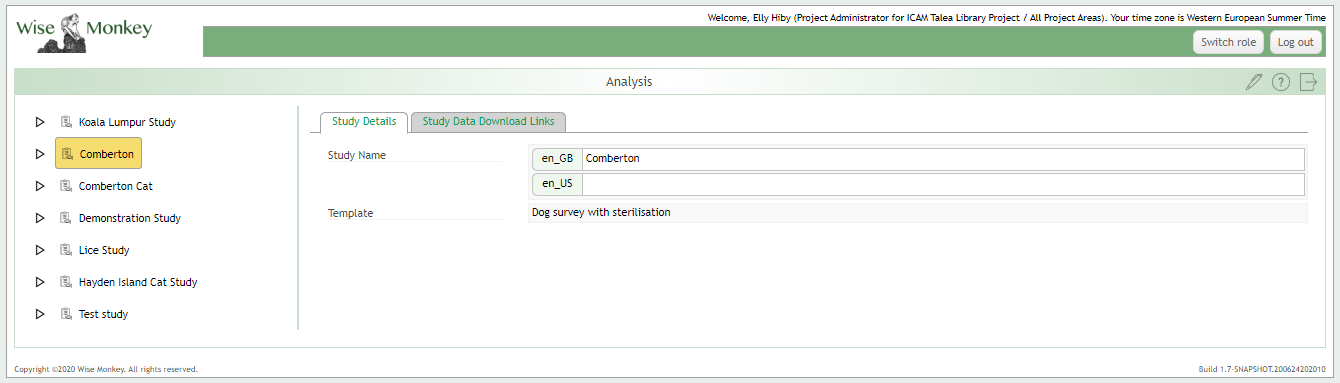The width and height of the screenshot is (1340, 383).
Task: Click the en_US language label
Action: [x=557, y=184]
